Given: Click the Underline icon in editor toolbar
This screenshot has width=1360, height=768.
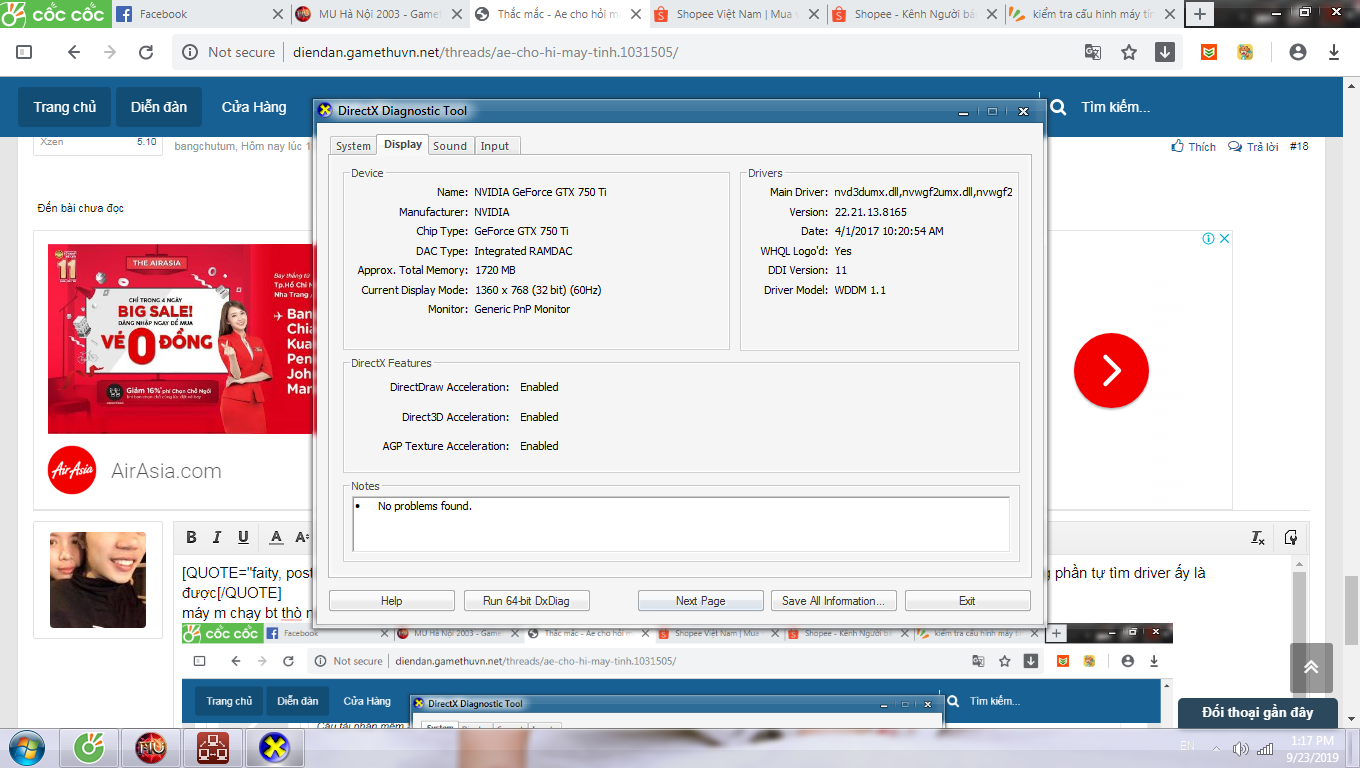Looking at the screenshot, I should [243, 538].
